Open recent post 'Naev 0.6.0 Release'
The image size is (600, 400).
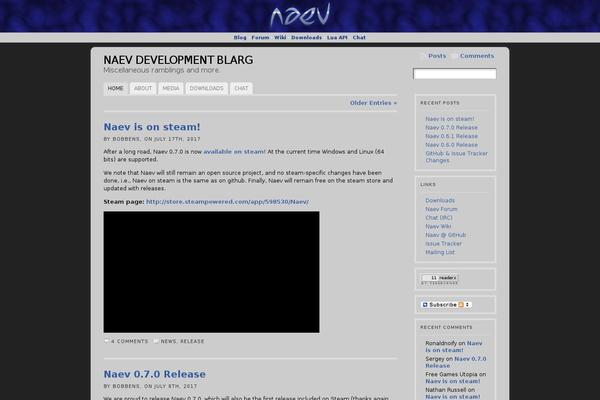pos(452,145)
